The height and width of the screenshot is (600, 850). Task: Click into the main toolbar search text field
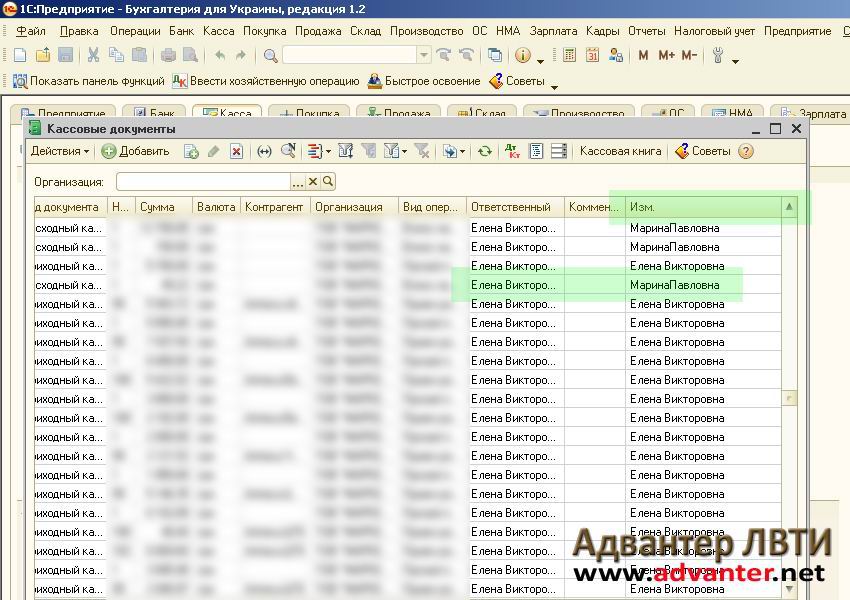(350, 55)
